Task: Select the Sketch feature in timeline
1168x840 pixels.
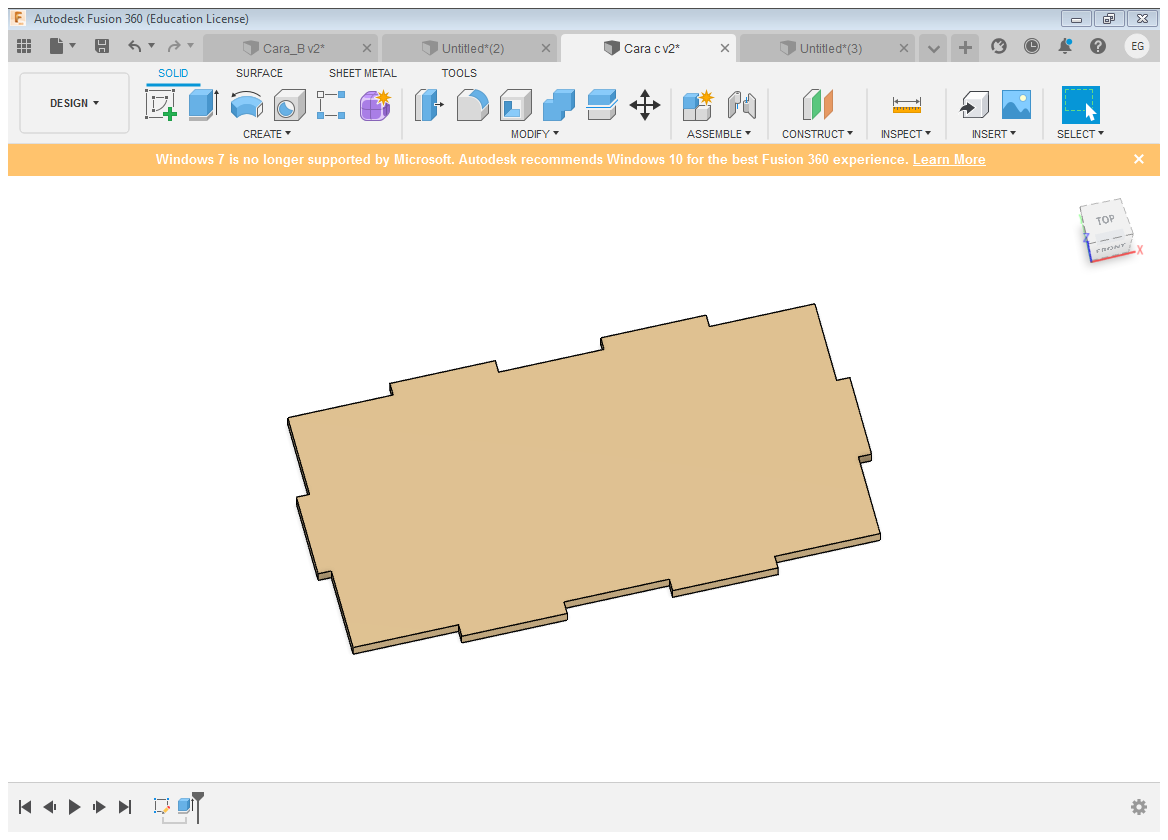Action: [x=161, y=806]
